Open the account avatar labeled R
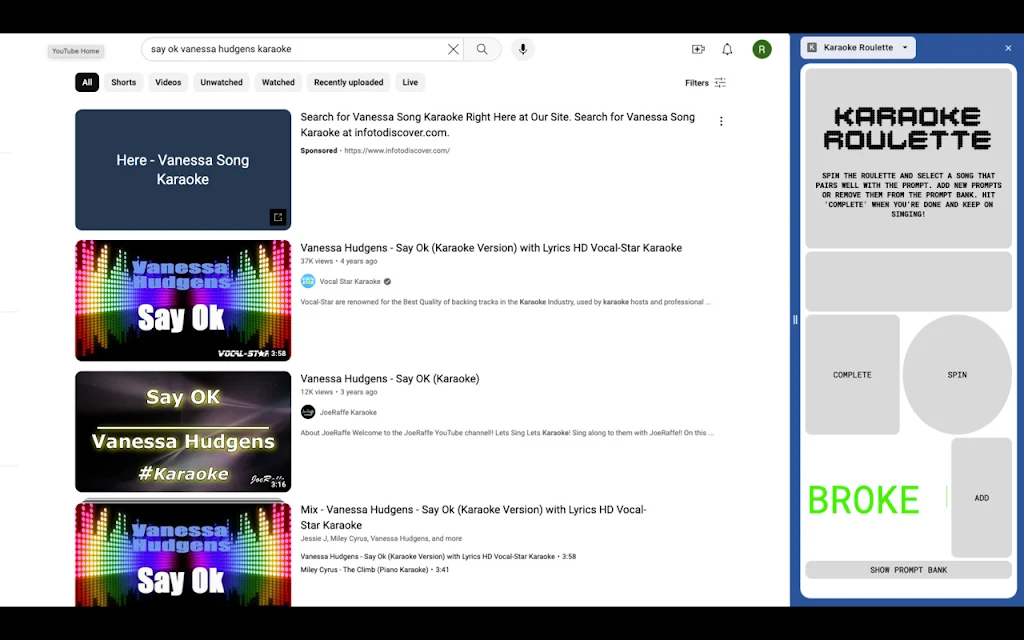Screen dimensions: 1024x640 (761, 49)
